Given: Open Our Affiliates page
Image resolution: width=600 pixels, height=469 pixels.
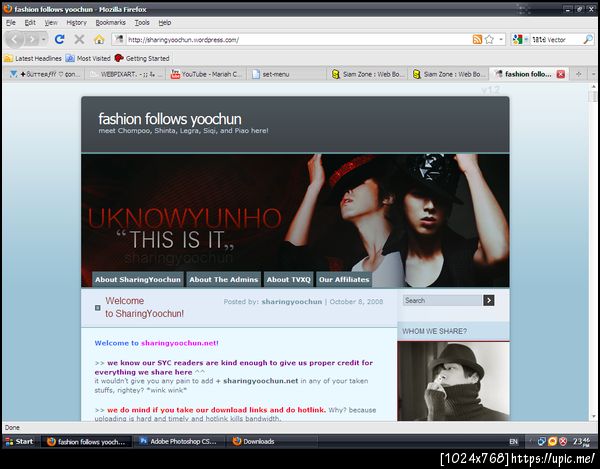Looking at the screenshot, I should point(344,280).
